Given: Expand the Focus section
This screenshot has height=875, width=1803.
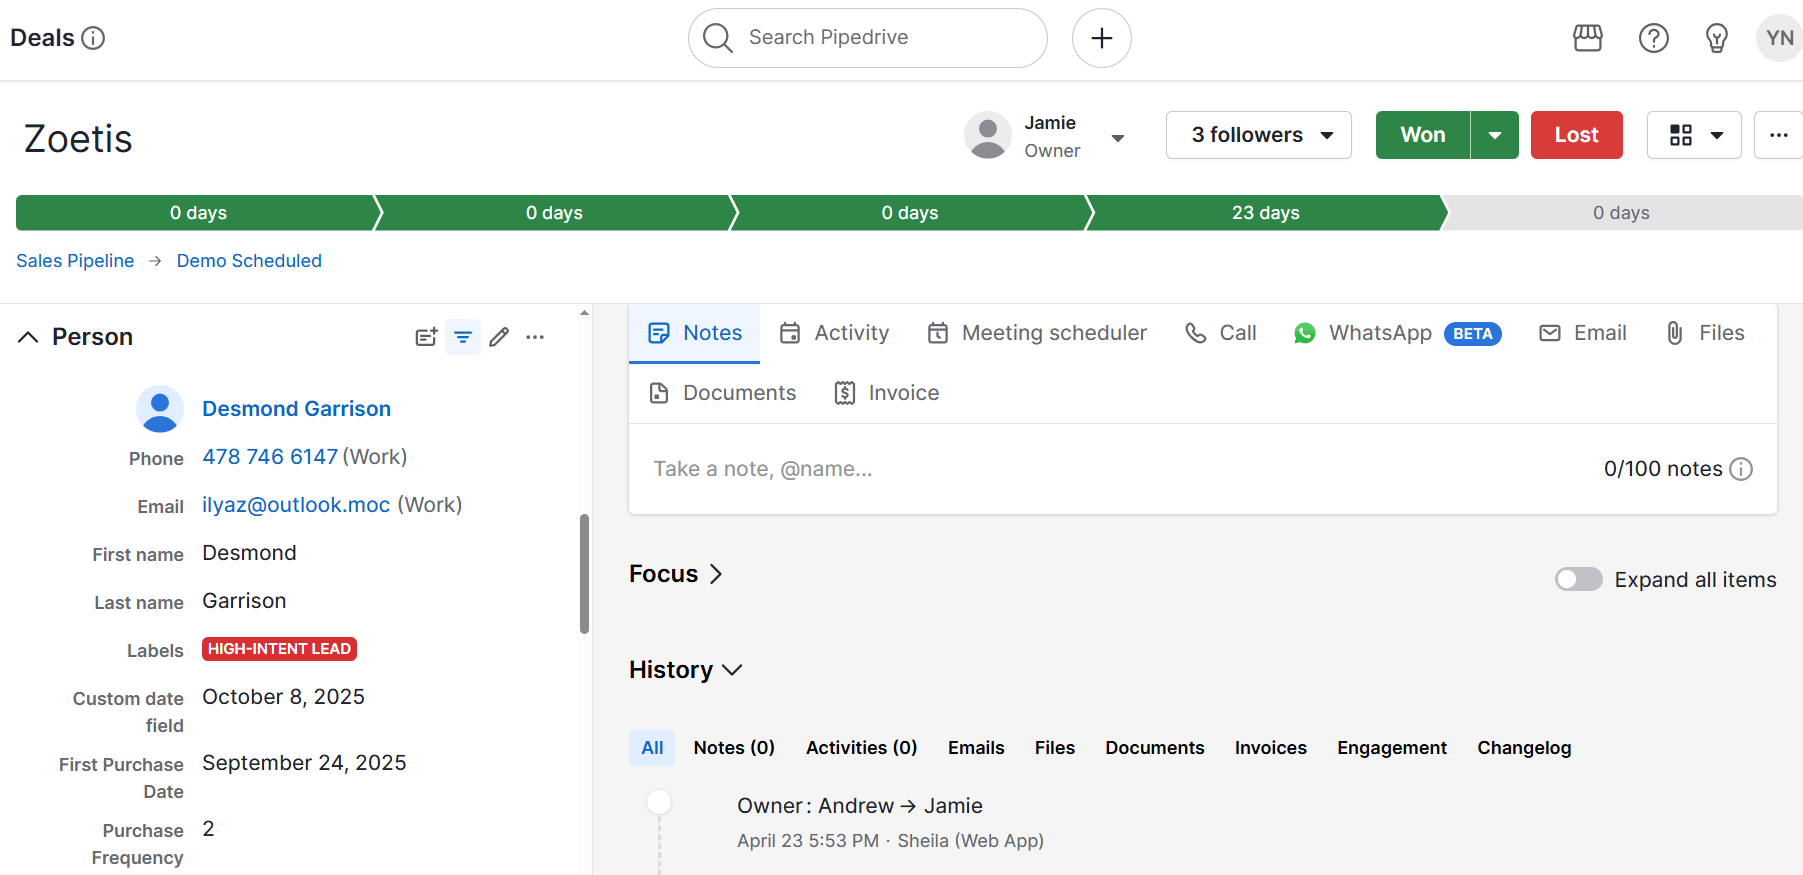Looking at the screenshot, I should click(676, 574).
